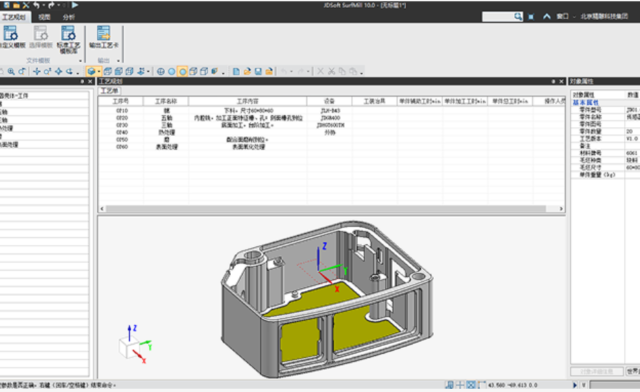This screenshot has width=640, height=392.
Task: Click the play arrow in the title bar
Action: tap(75, 5)
